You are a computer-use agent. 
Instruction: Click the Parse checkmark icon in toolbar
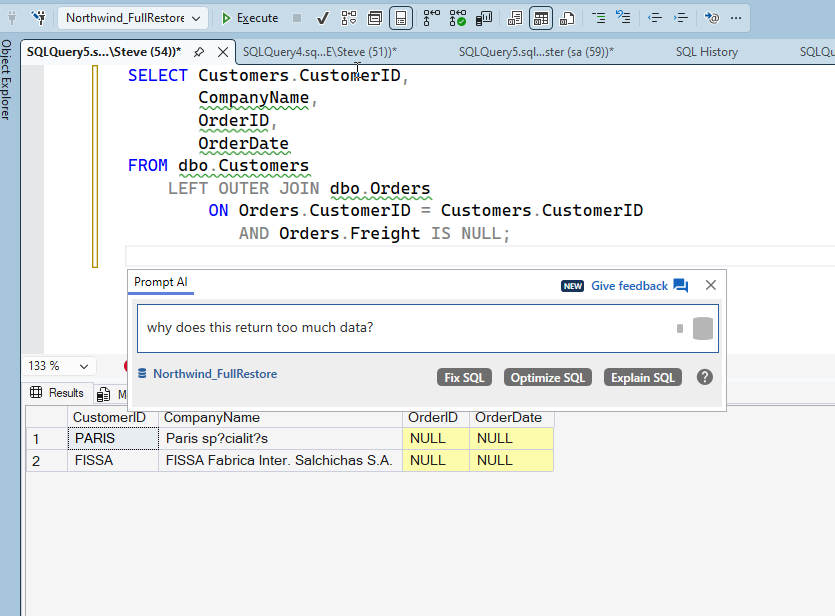323,18
